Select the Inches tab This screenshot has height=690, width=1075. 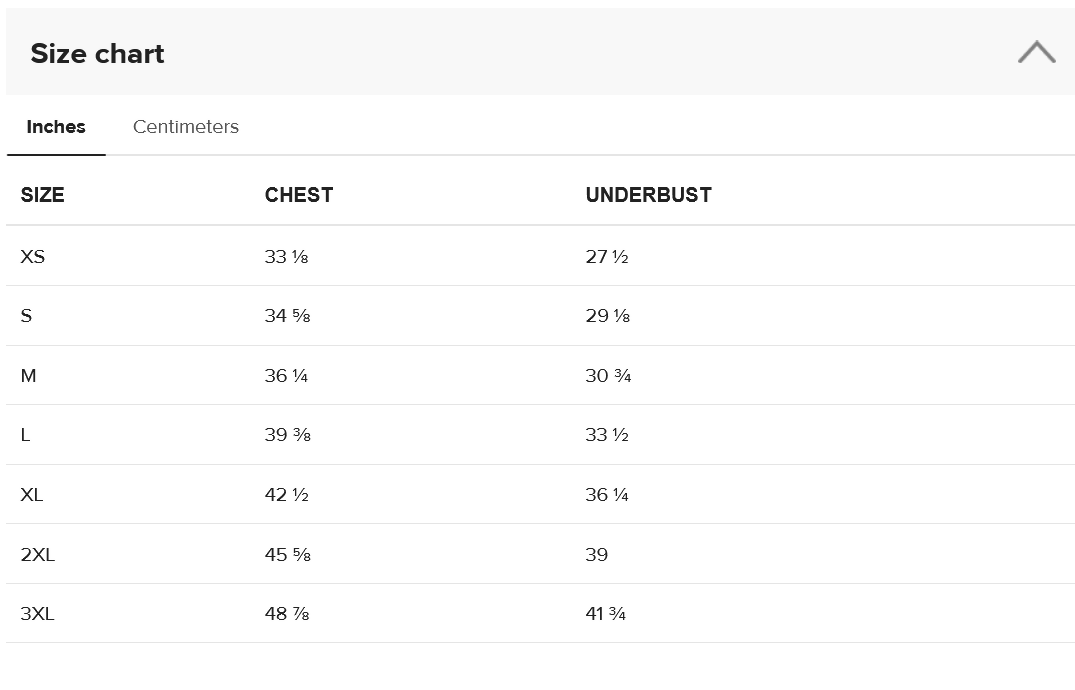(x=56, y=127)
